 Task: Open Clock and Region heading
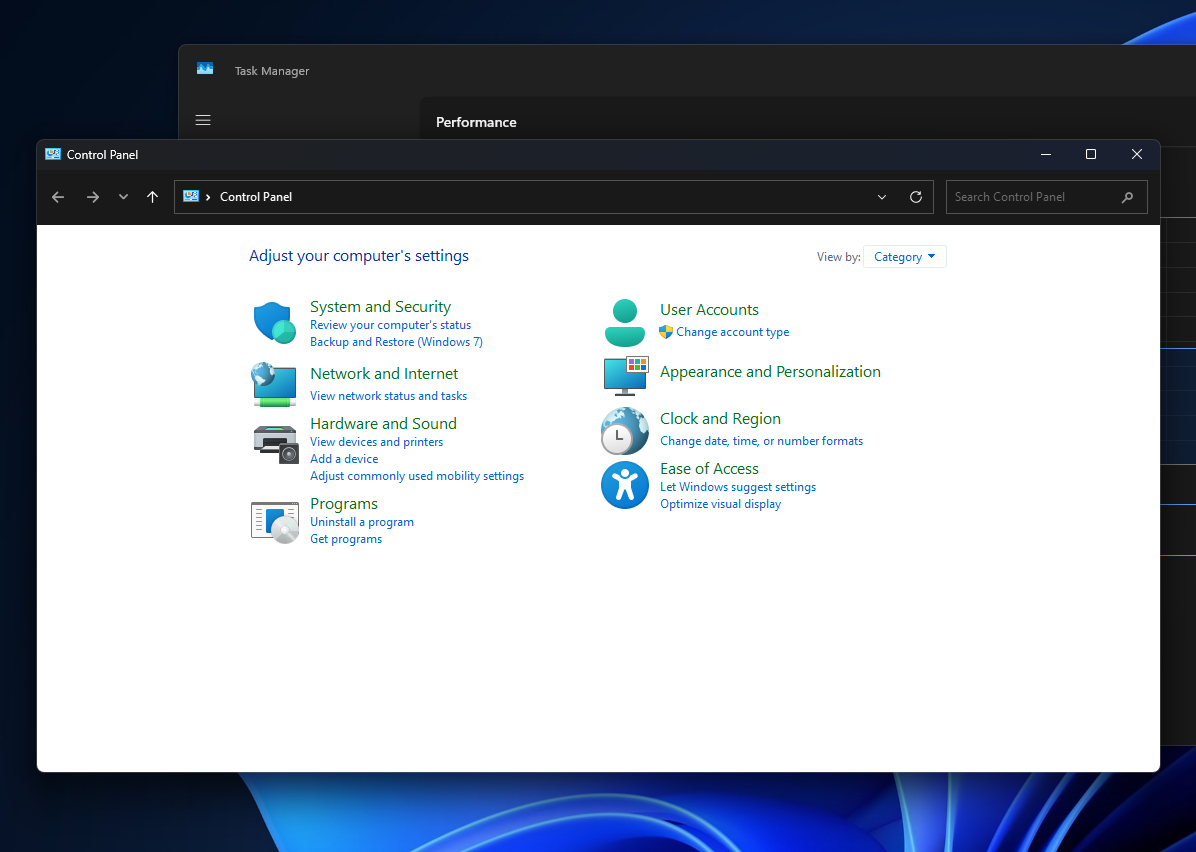(x=721, y=419)
